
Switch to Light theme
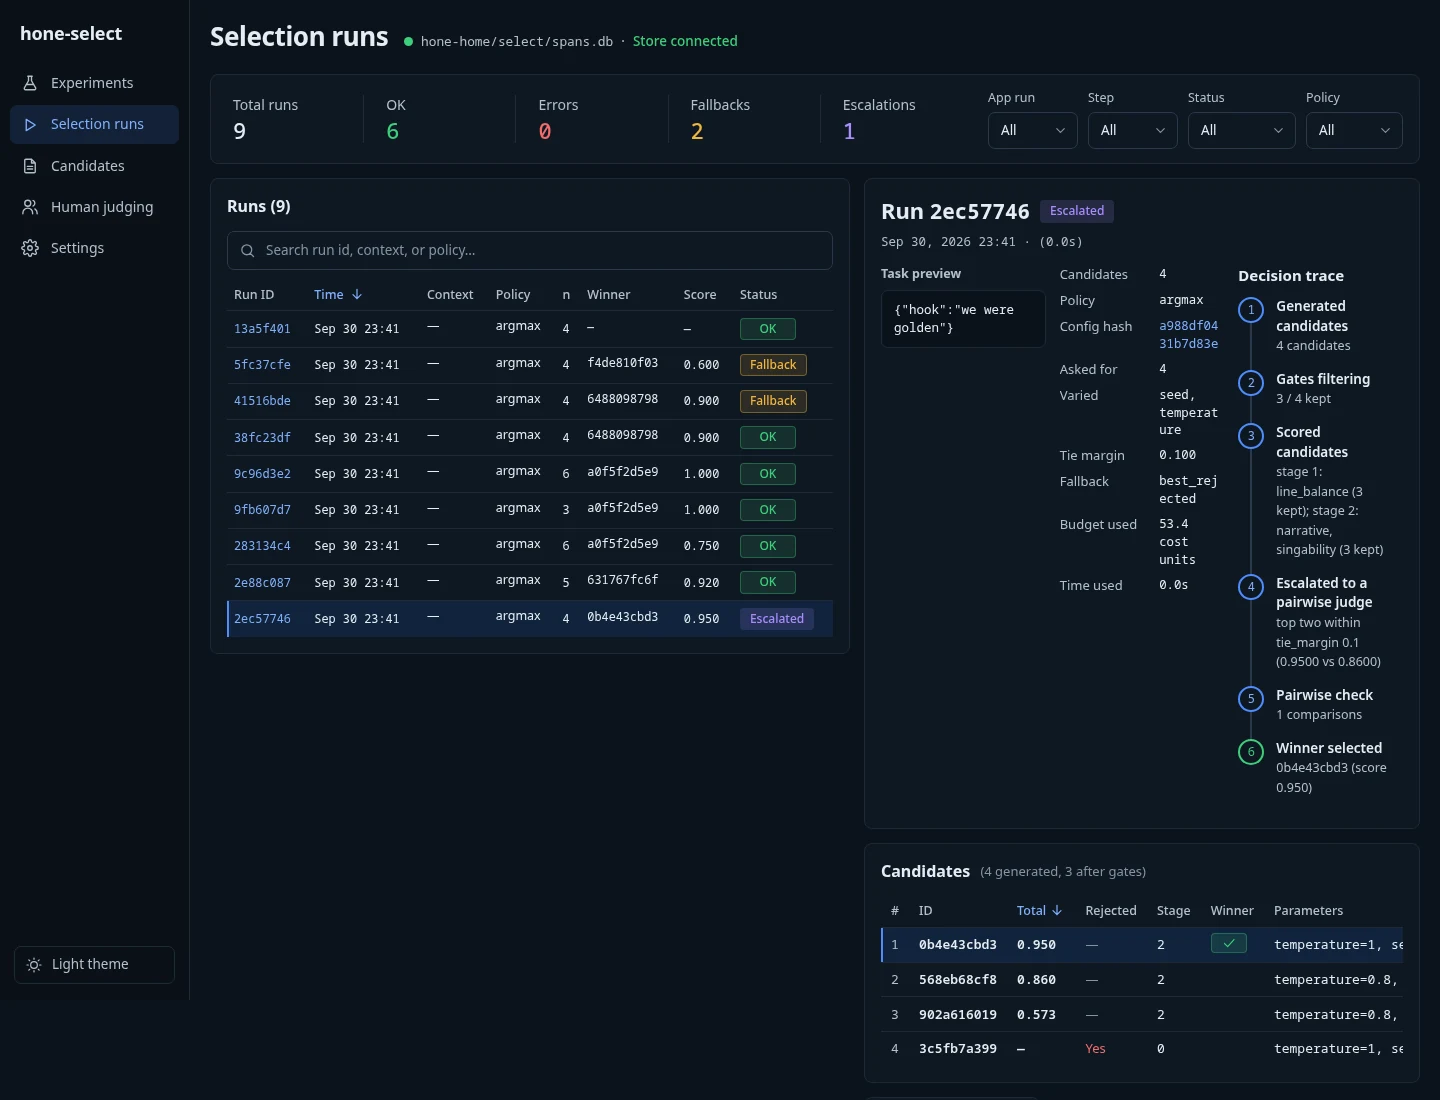pos(94,965)
